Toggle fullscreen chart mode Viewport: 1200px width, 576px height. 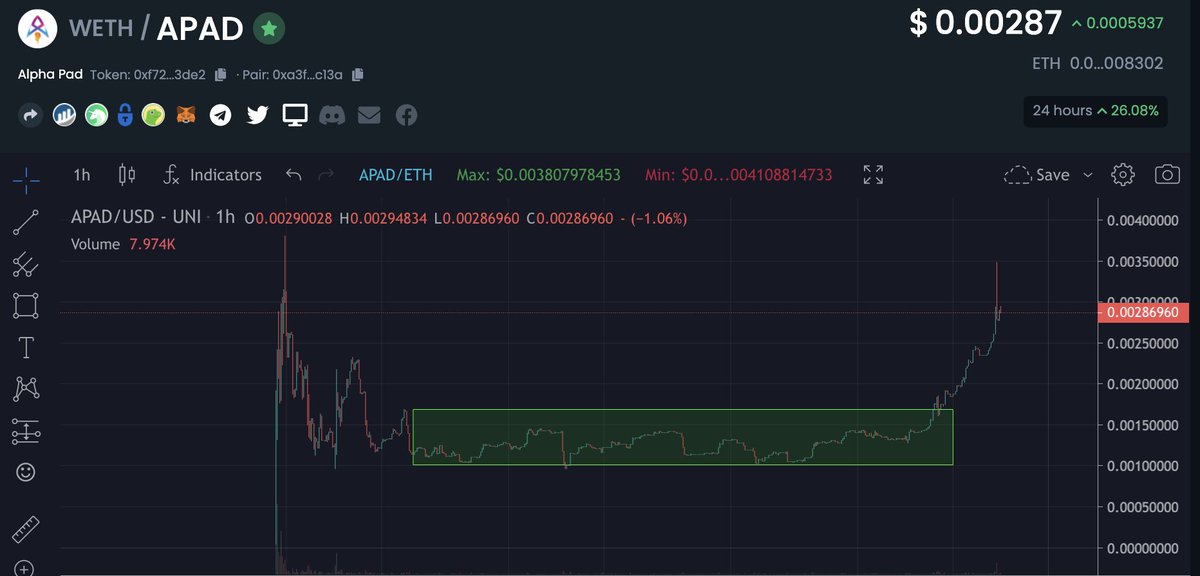tap(873, 175)
